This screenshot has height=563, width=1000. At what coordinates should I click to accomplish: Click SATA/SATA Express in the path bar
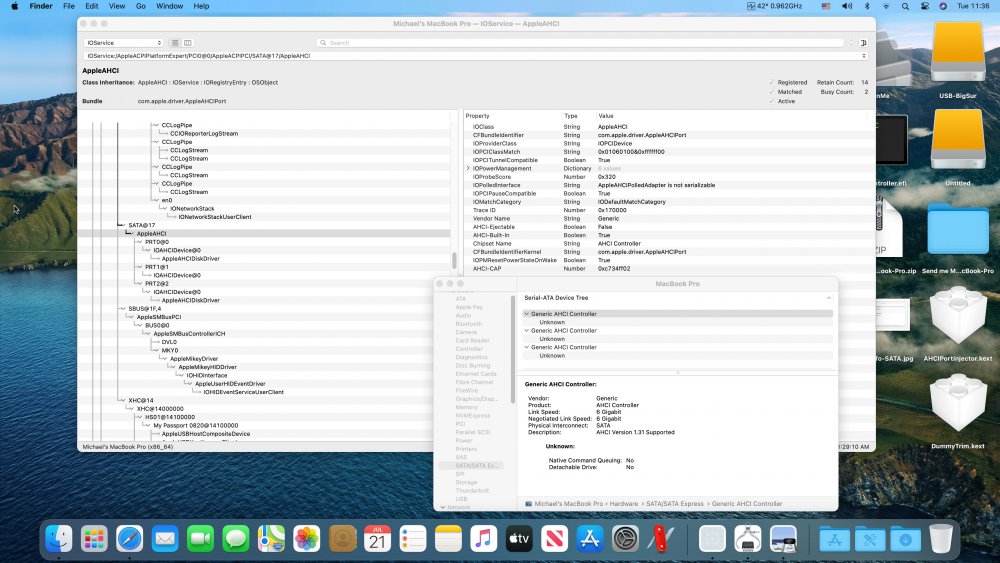(x=675, y=504)
